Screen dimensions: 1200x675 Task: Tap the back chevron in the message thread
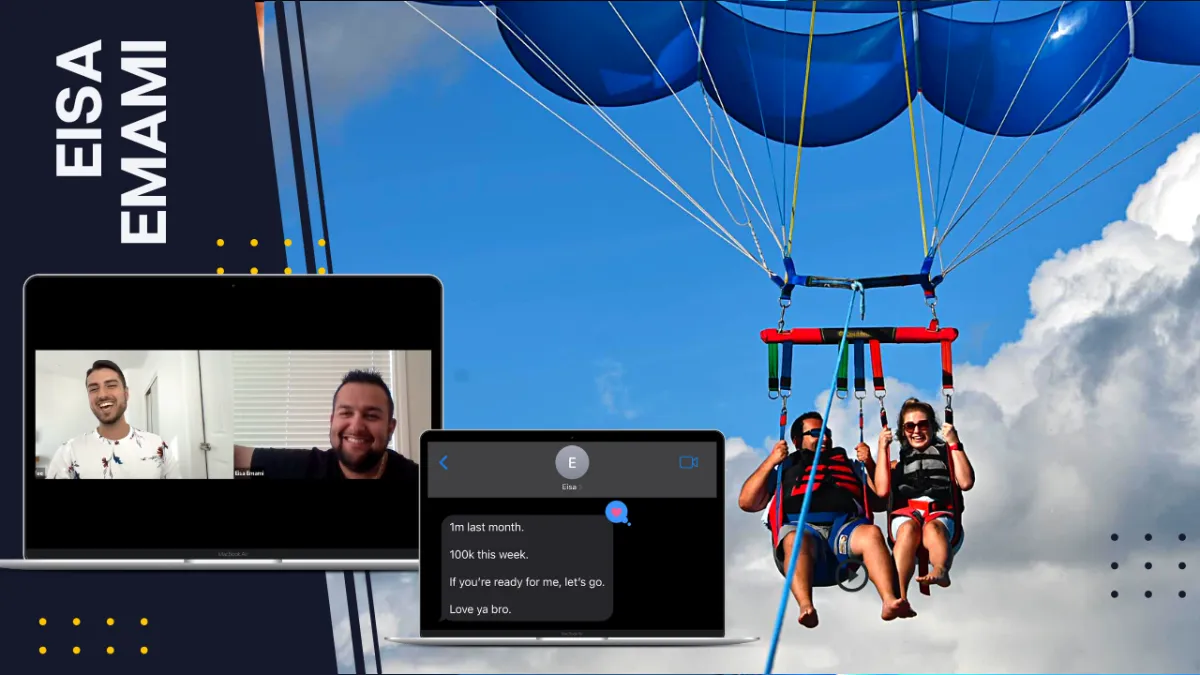[443, 462]
